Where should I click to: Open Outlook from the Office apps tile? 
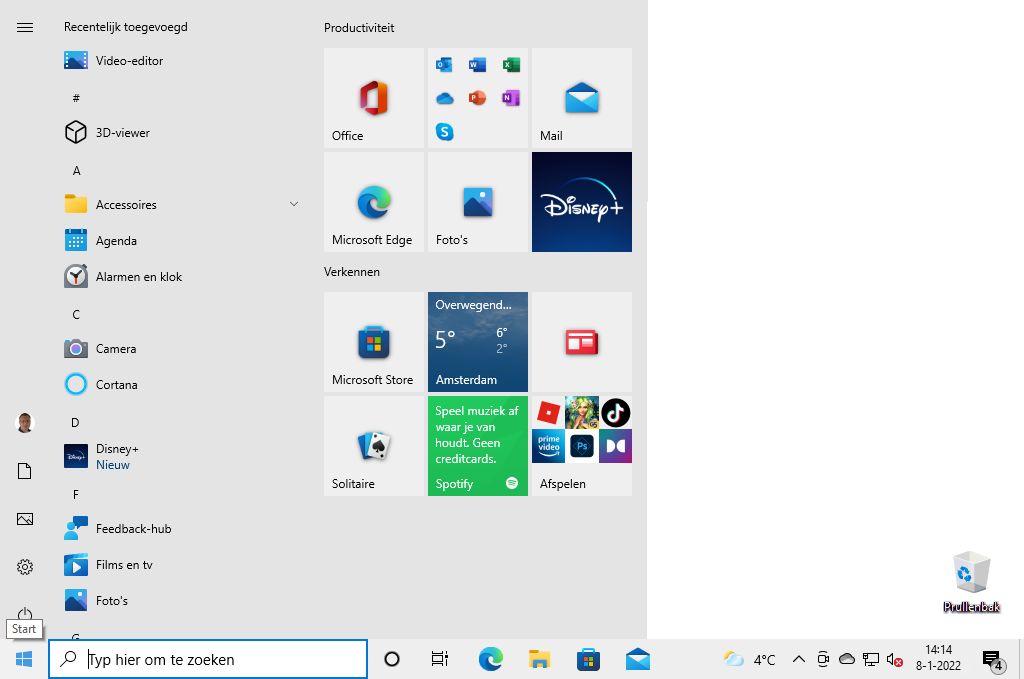444,65
